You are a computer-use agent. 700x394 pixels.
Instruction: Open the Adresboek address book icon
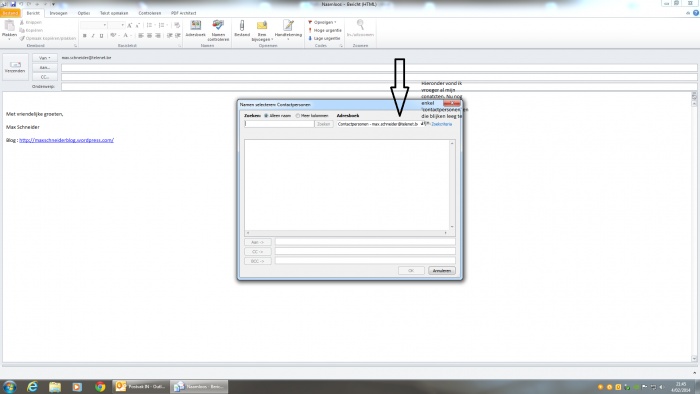pyautogui.click(x=196, y=29)
